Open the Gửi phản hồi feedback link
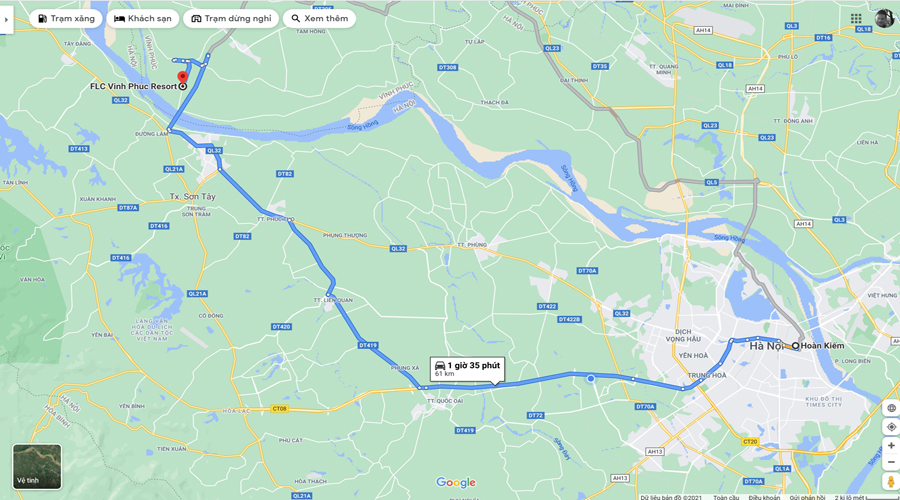This screenshot has height=500, width=900. coord(807,497)
